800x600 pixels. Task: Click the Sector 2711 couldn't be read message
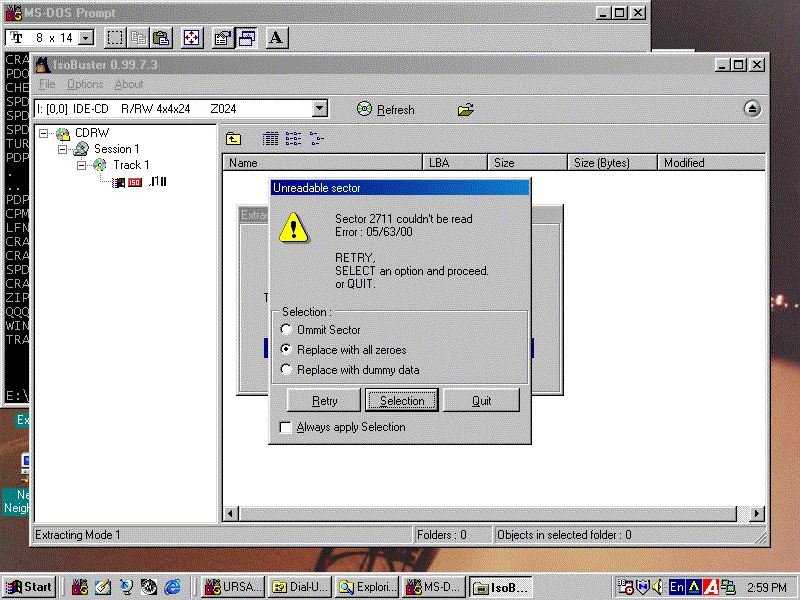pos(404,219)
